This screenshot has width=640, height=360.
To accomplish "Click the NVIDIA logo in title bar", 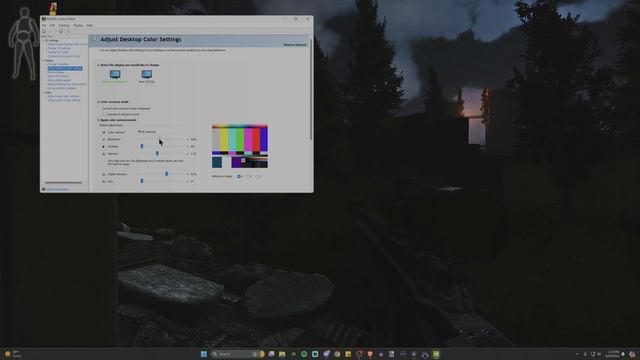I will (x=44, y=19).
